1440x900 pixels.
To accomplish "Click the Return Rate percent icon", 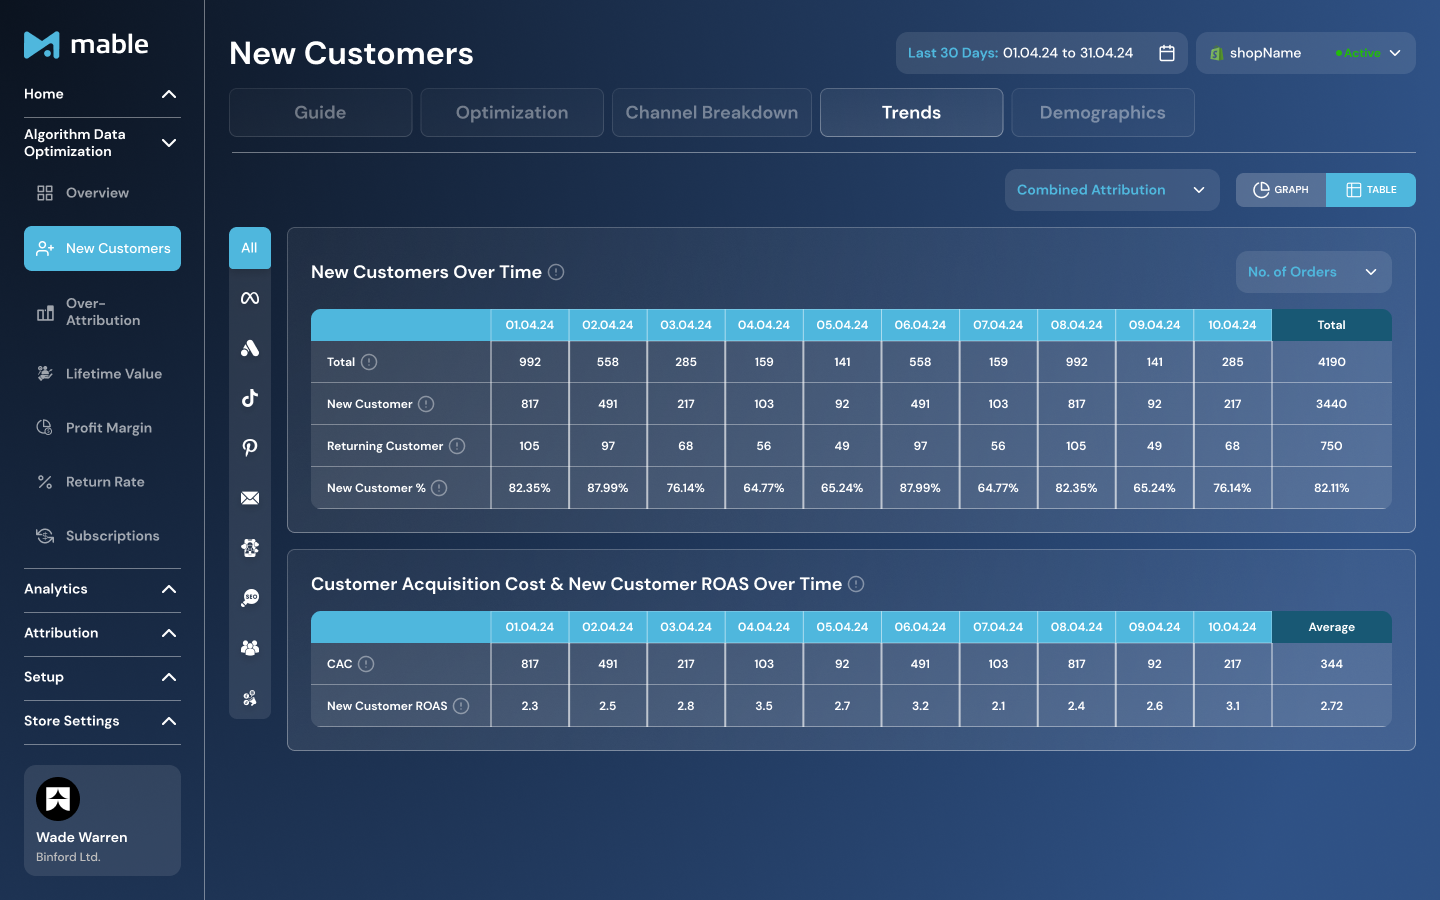I will pos(45,482).
